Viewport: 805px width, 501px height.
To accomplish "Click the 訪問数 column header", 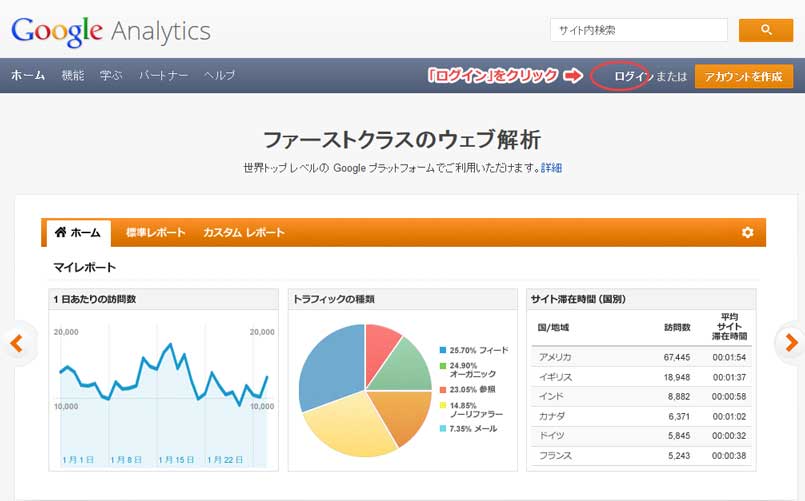I will click(677, 327).
